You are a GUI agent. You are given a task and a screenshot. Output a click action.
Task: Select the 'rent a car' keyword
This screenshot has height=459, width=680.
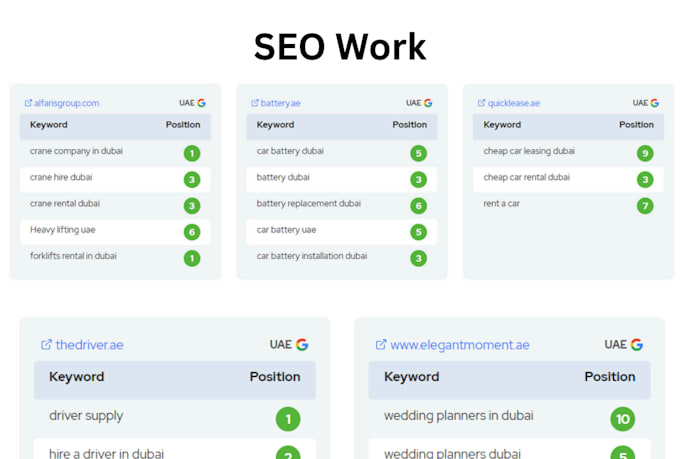(x=501, y=203)
